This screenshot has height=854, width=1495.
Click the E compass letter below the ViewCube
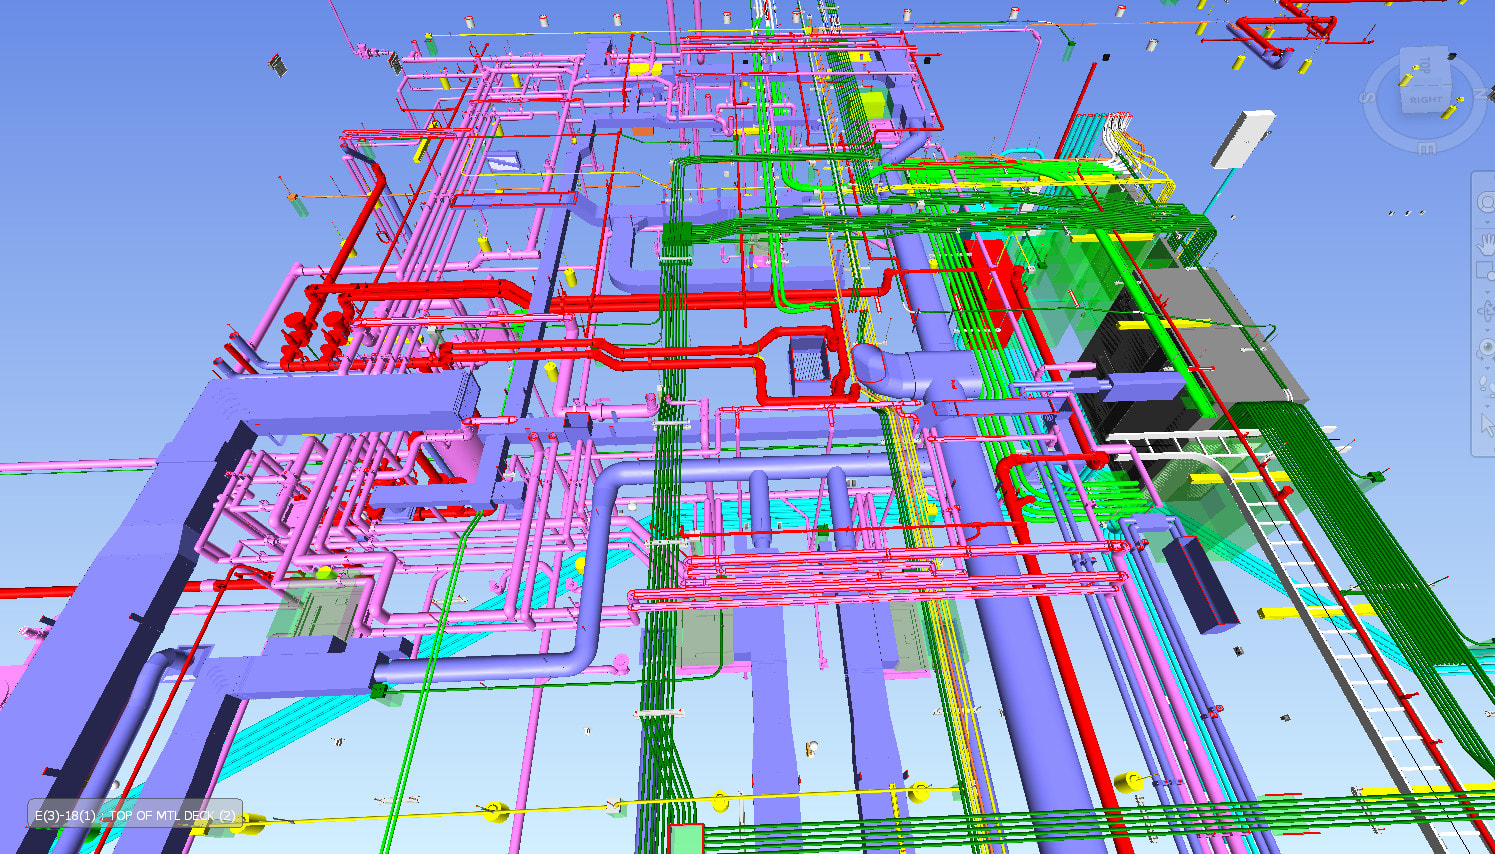(x=1427, y=148)
